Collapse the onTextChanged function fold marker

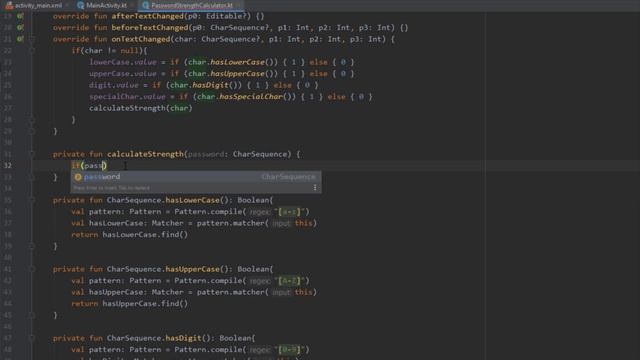click(x=32, y=39)
